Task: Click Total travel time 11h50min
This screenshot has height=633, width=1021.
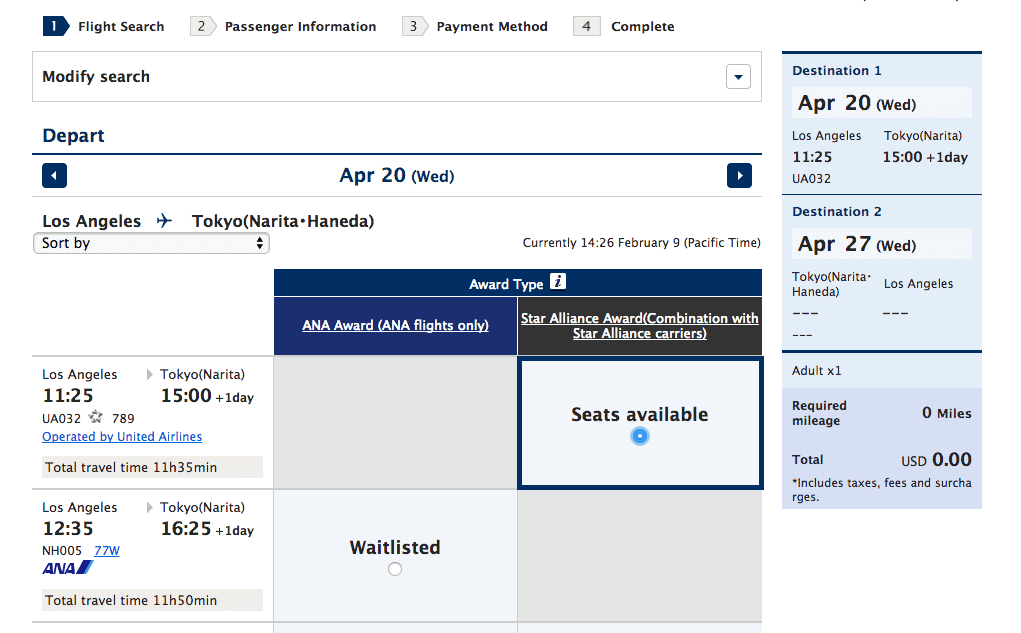Action: 152,600
